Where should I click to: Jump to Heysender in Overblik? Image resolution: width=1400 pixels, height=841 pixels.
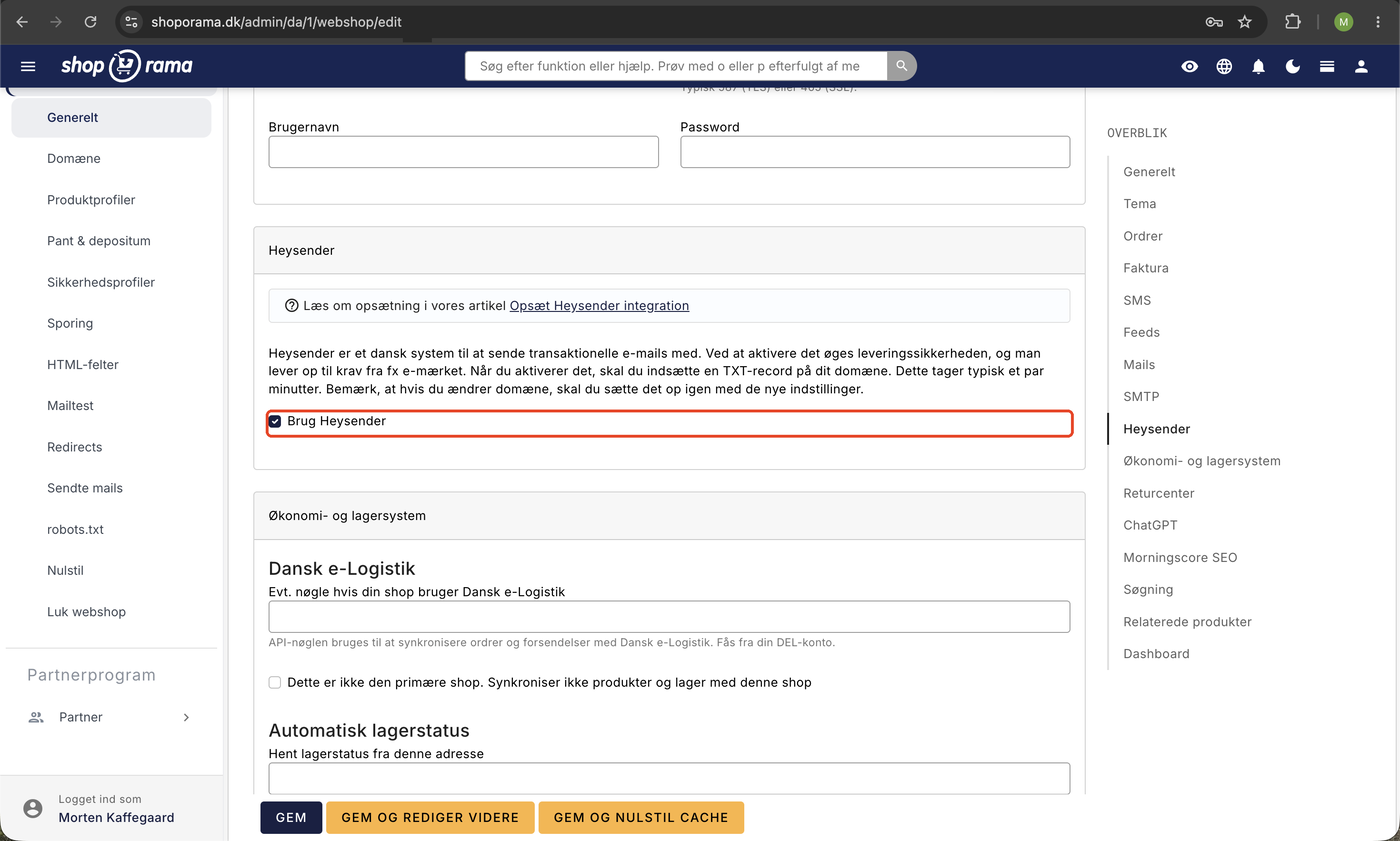(1157, 429)
